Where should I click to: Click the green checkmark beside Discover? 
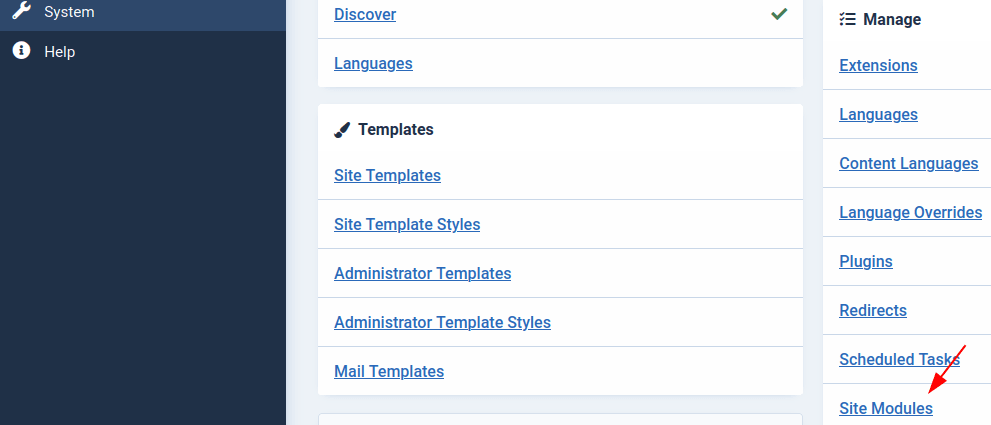click(x=778, y=14)
